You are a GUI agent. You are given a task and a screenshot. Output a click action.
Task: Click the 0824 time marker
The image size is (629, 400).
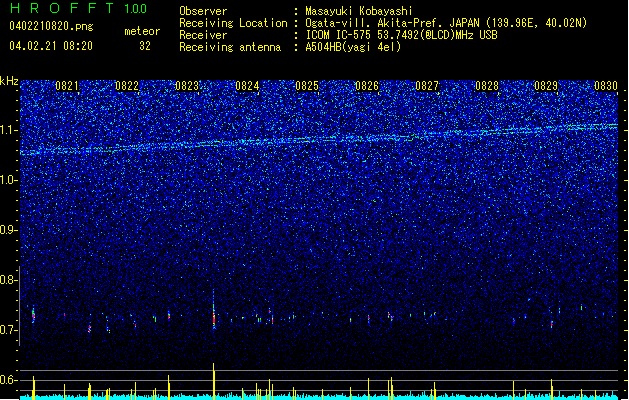pos(247,86)
